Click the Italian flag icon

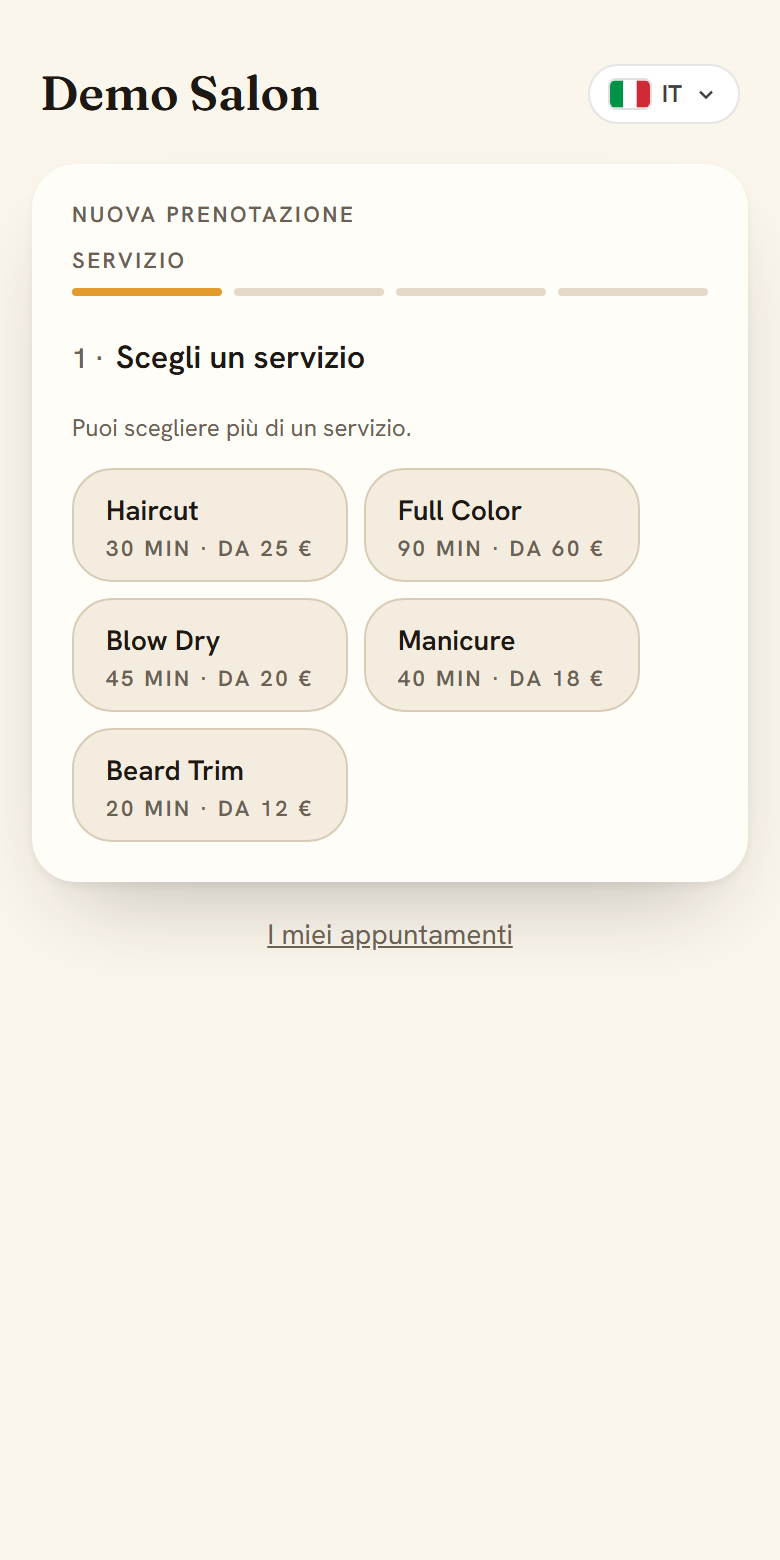tap(630, 94)
